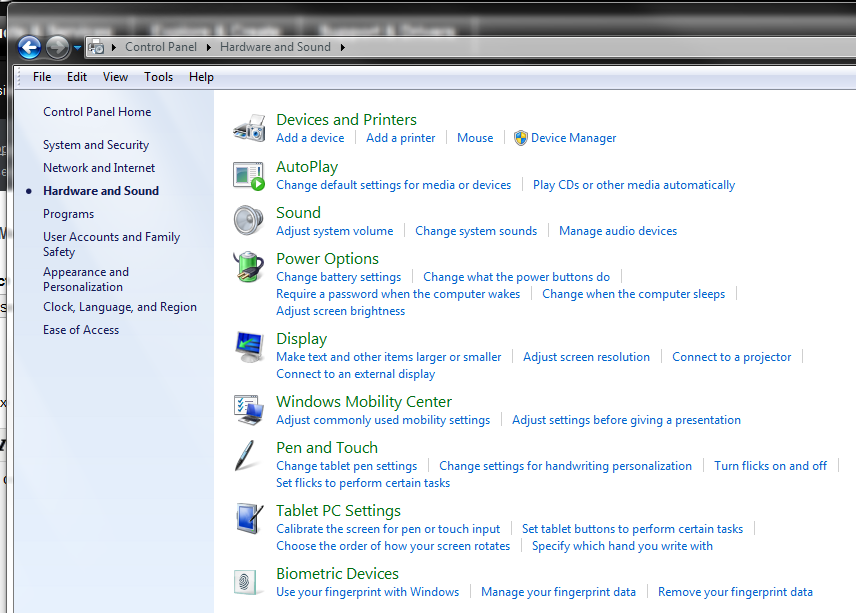Click Make text and other items larger or smaller

point(389,357)
